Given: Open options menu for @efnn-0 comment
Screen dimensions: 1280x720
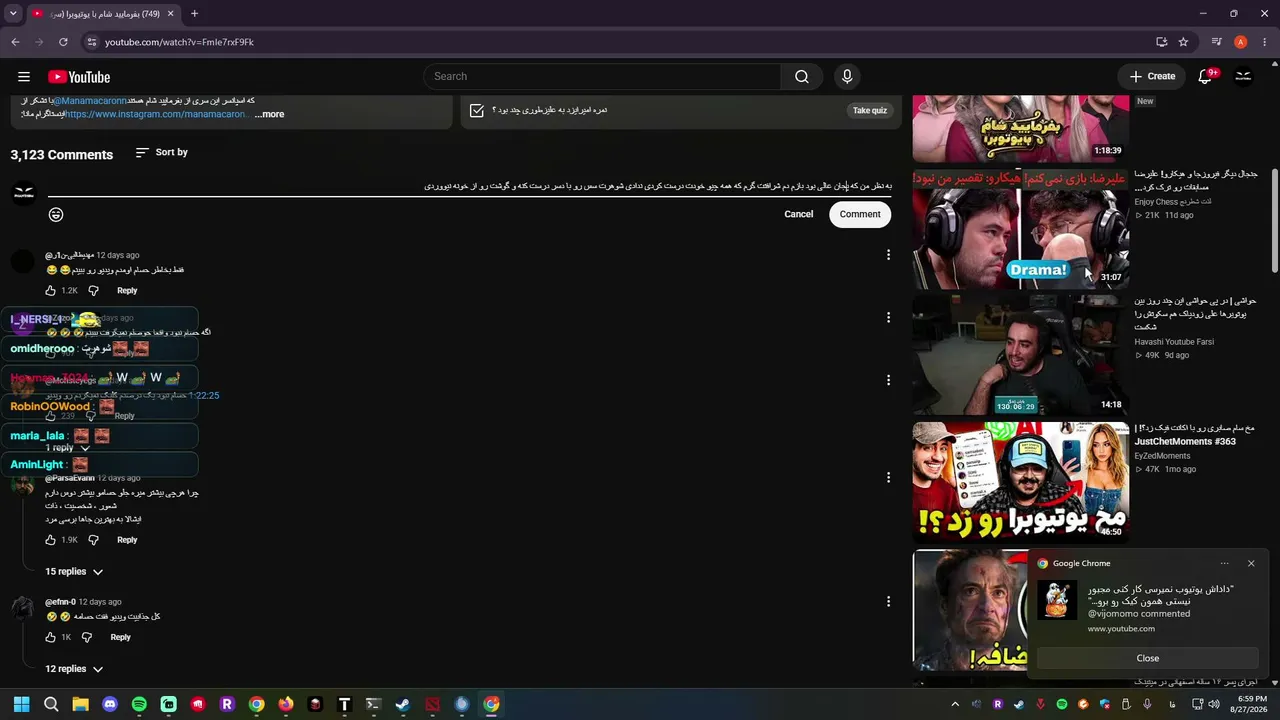Looking at the screenshot, I should 888,602.
